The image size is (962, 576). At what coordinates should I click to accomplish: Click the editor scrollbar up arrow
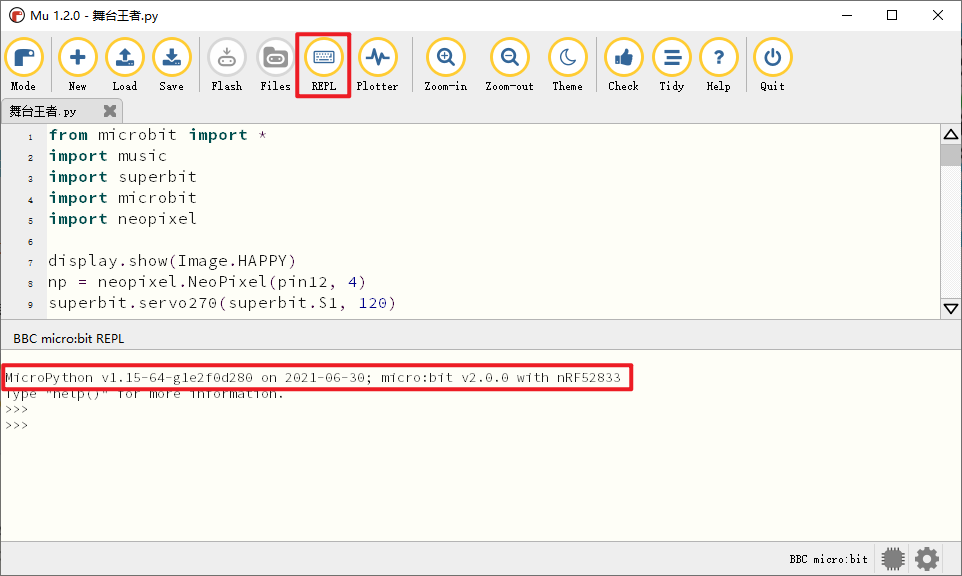[x=951, y=134]
